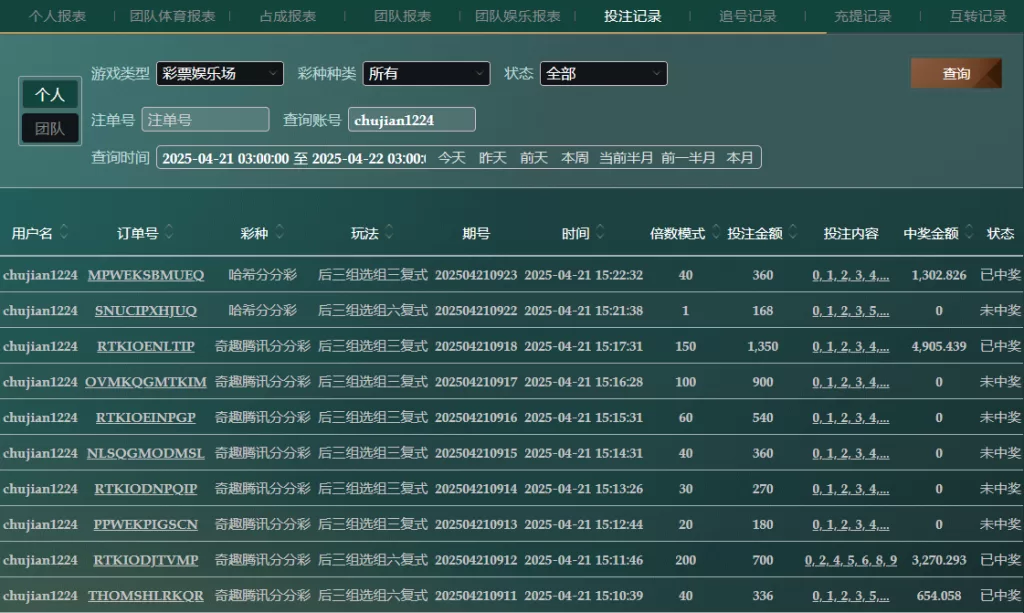Open order THOMSHLRKQR details
This screenshot has height=613, width=1024.
coord(146,595)
